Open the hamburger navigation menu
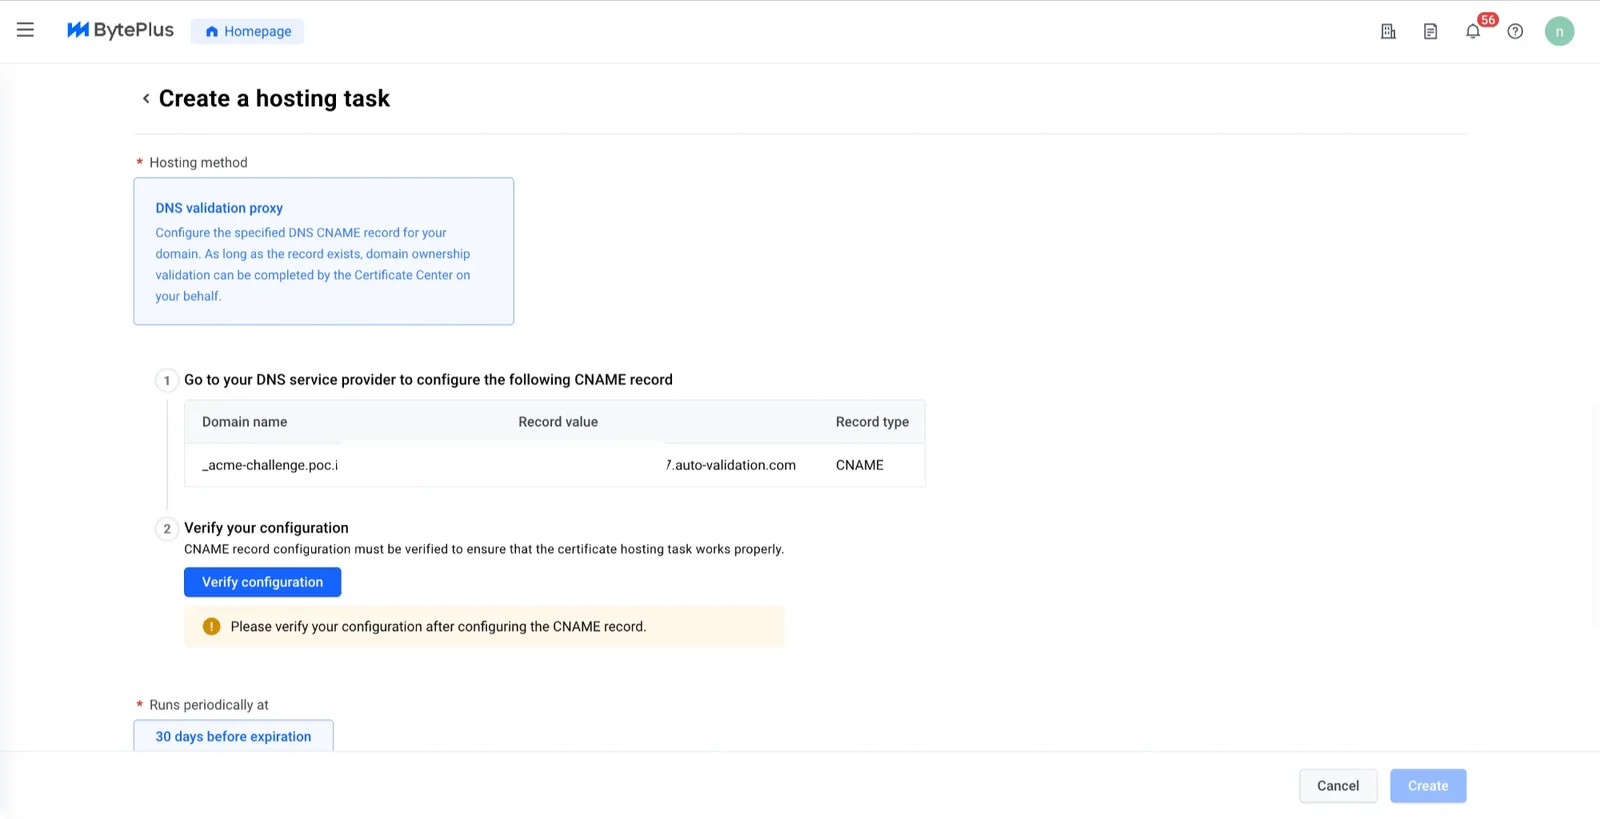This screenshot has width=1600, height=819. click(x=25, y=30)
